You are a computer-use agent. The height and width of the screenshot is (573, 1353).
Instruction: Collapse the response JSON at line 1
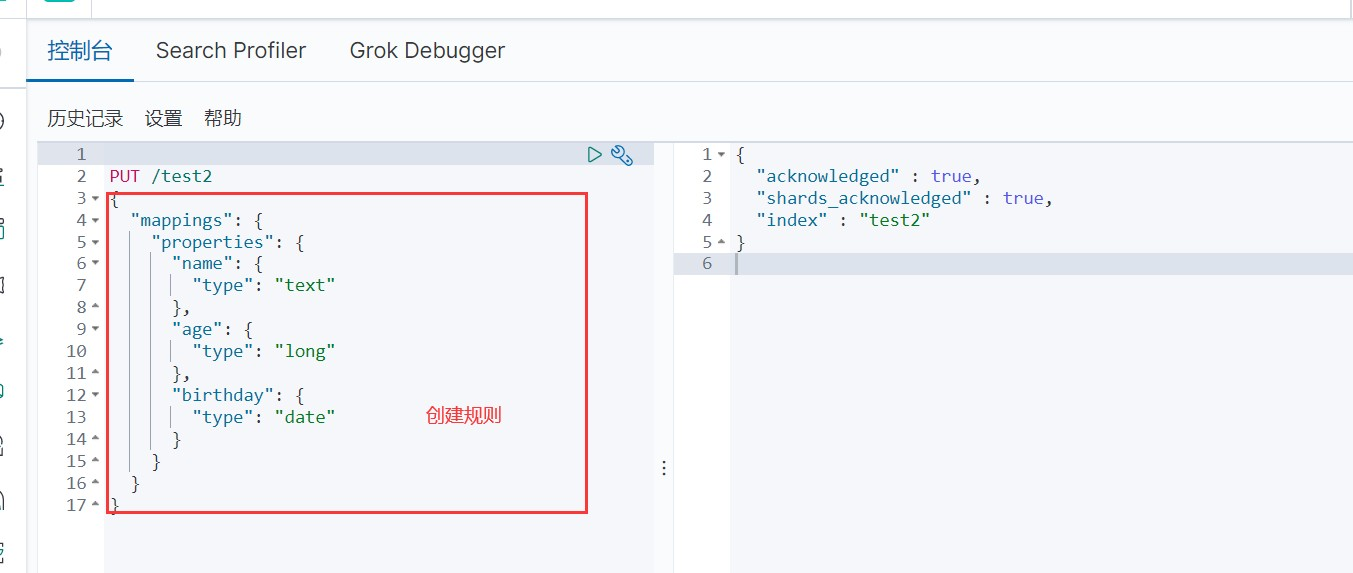[x=722, y=155]
